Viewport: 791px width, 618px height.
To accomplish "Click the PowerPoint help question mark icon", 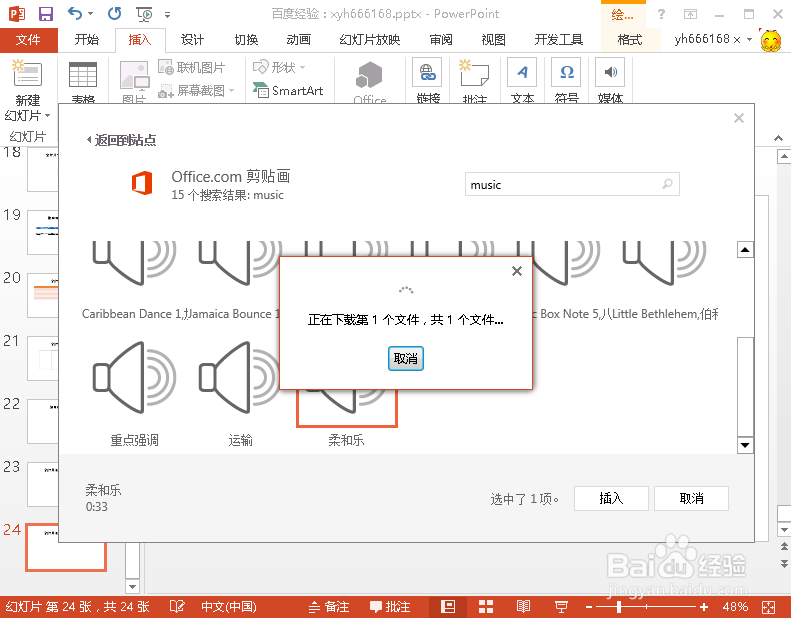I will 661,14.
